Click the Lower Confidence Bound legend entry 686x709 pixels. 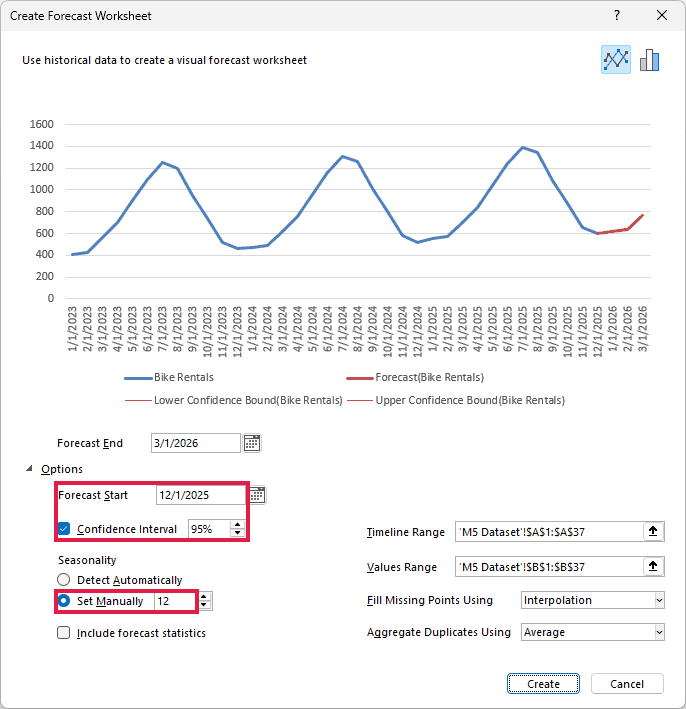pyautogui.click(x=233, y=400)
